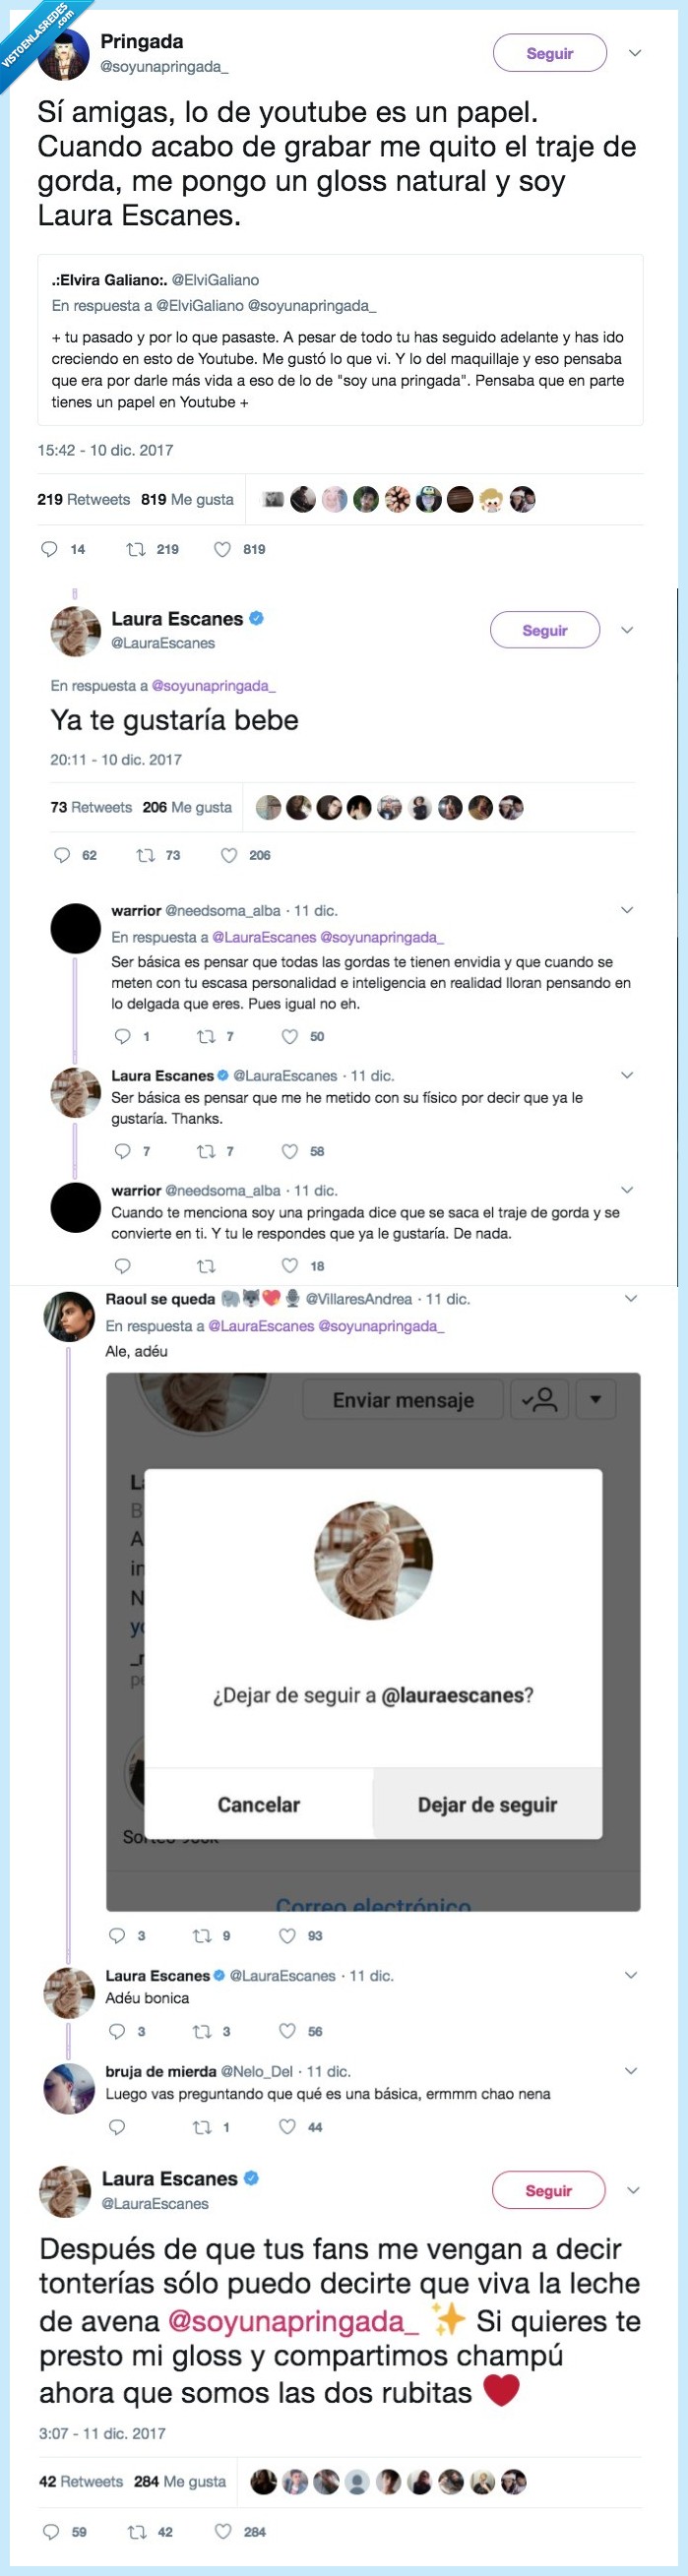Like Raoul se queda's reply with 93 likes
The height and width of the screenshot is (2576, 688).
click(287, 1935)
